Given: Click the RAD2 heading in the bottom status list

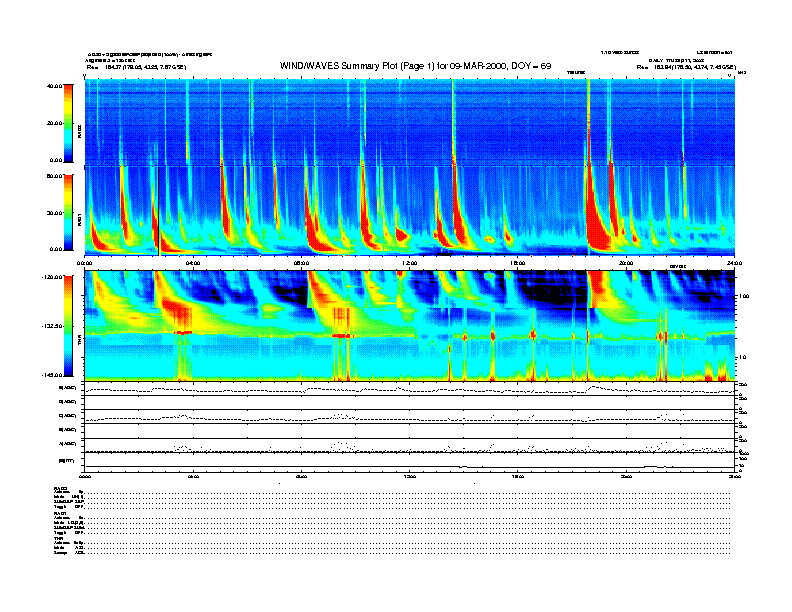Looking at the screenshot, I should 61,488.
